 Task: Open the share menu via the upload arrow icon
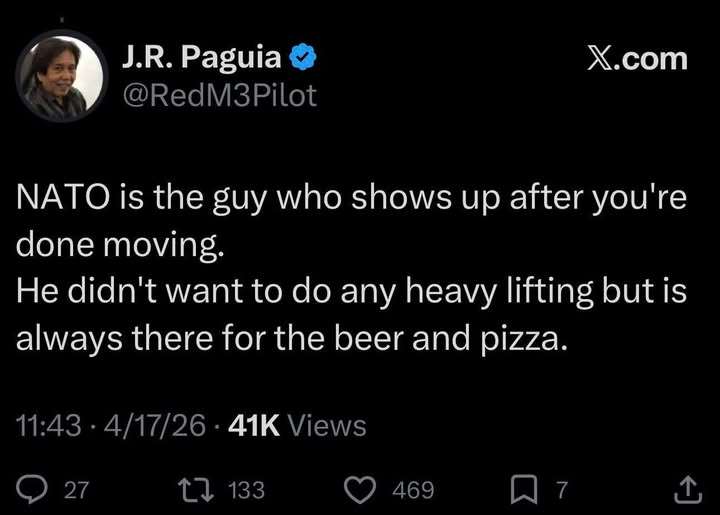687,489
